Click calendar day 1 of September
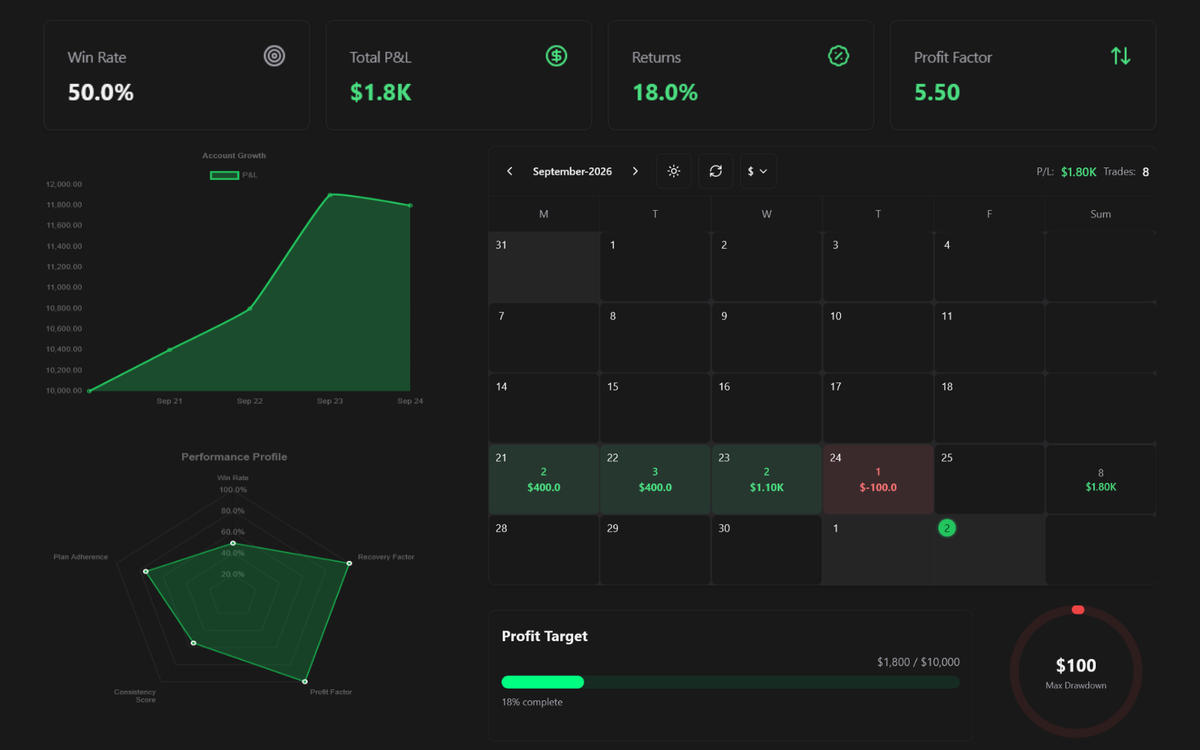 (655, 267)
